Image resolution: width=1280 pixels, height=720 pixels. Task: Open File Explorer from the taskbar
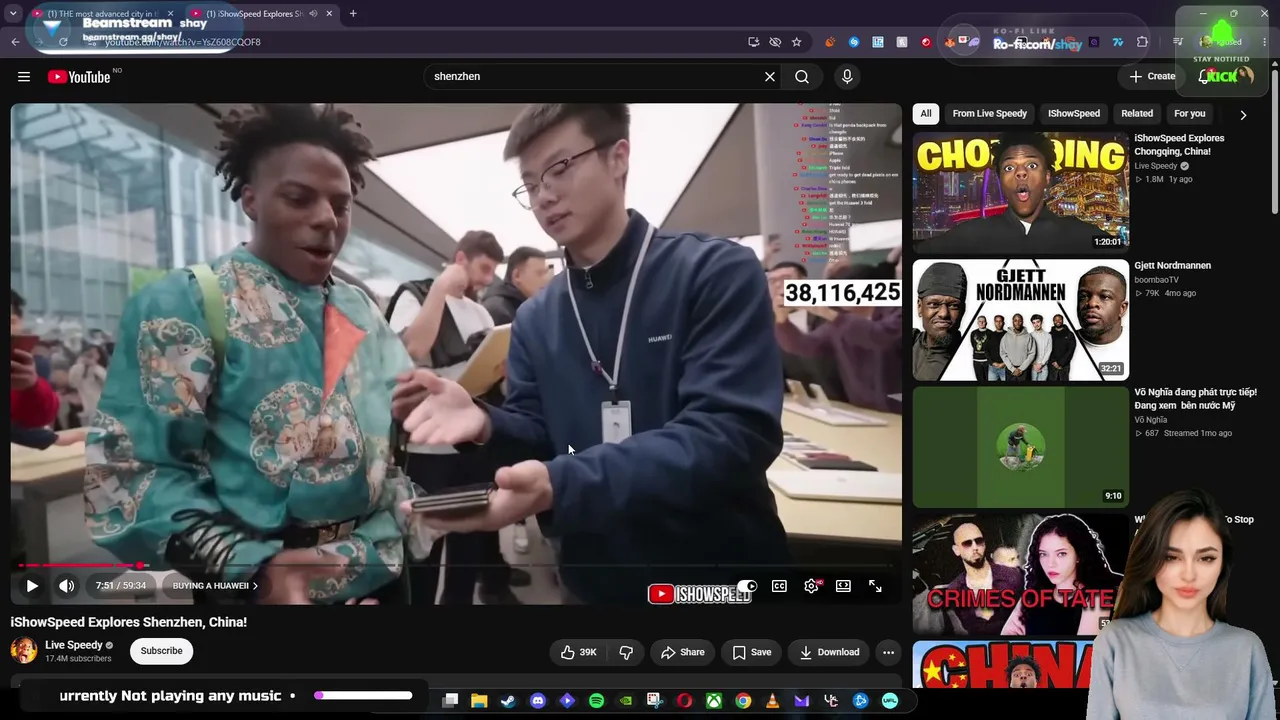tap(479, 701)
